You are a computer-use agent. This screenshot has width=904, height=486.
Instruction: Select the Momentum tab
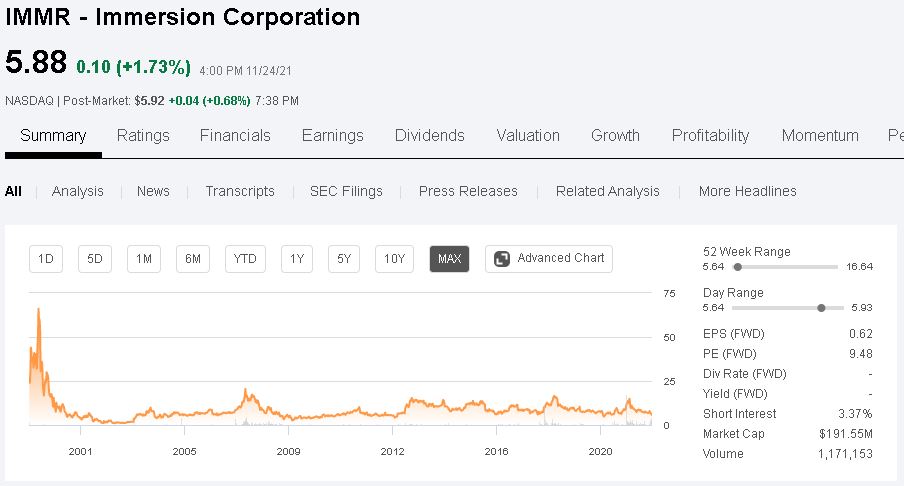pos(820,135)
